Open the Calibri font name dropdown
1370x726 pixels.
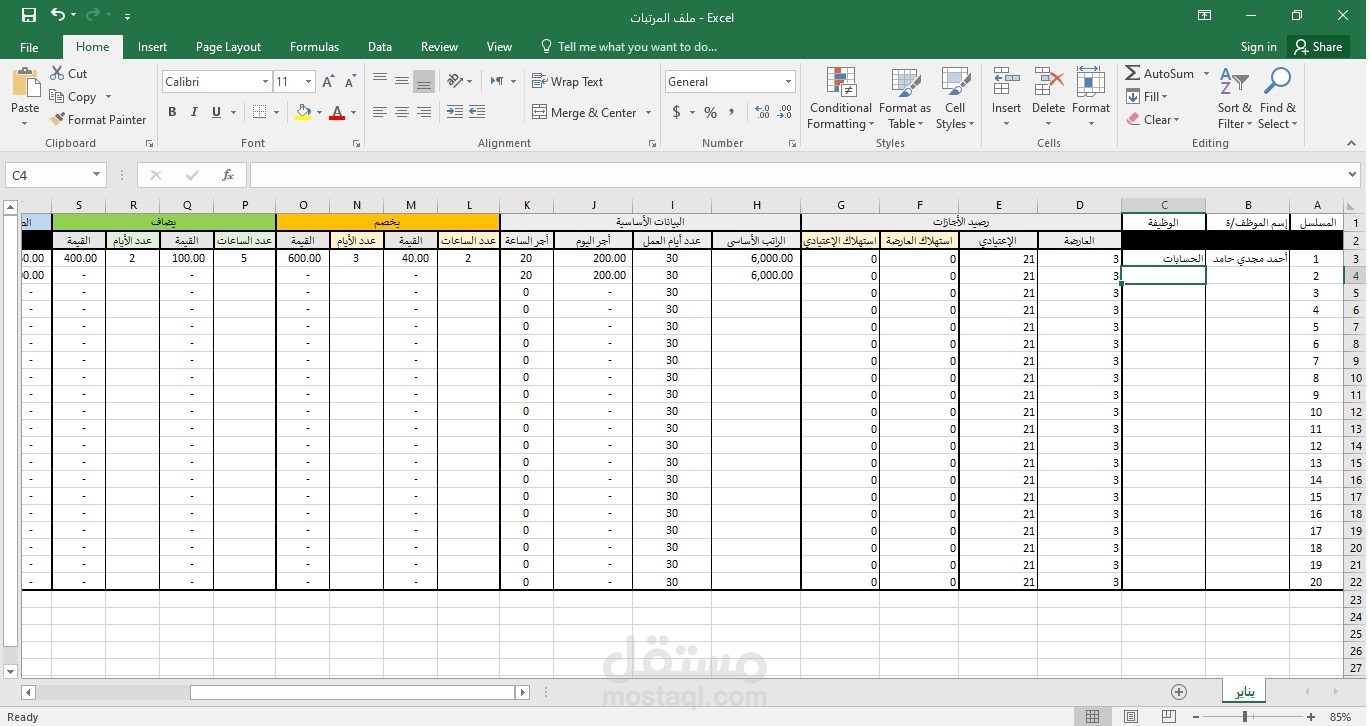point(265,82)
